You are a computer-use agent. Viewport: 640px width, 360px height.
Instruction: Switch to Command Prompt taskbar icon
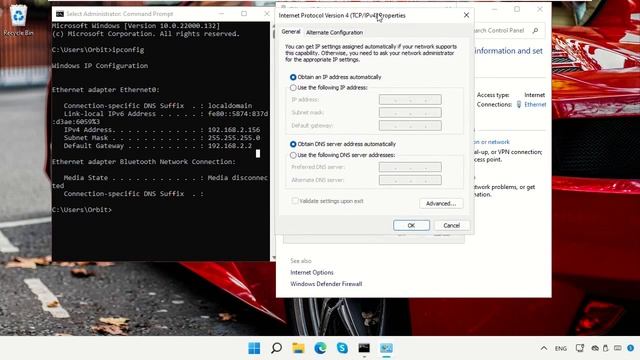coord(364,348)
